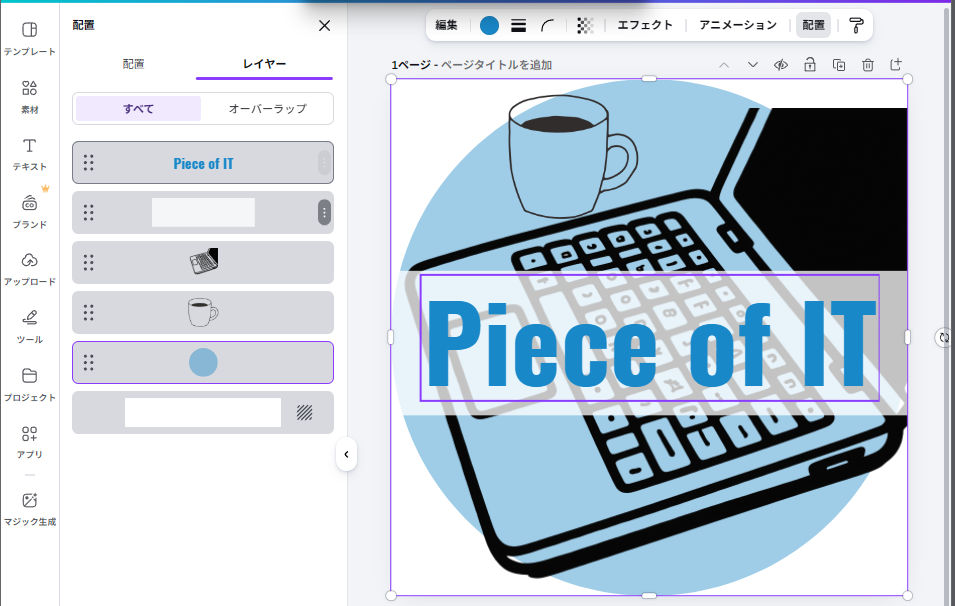Image resolution: width=955 pixels, height=606 pixels.
Task: Move page down with the chevron arrow
Action: (752, 65)
